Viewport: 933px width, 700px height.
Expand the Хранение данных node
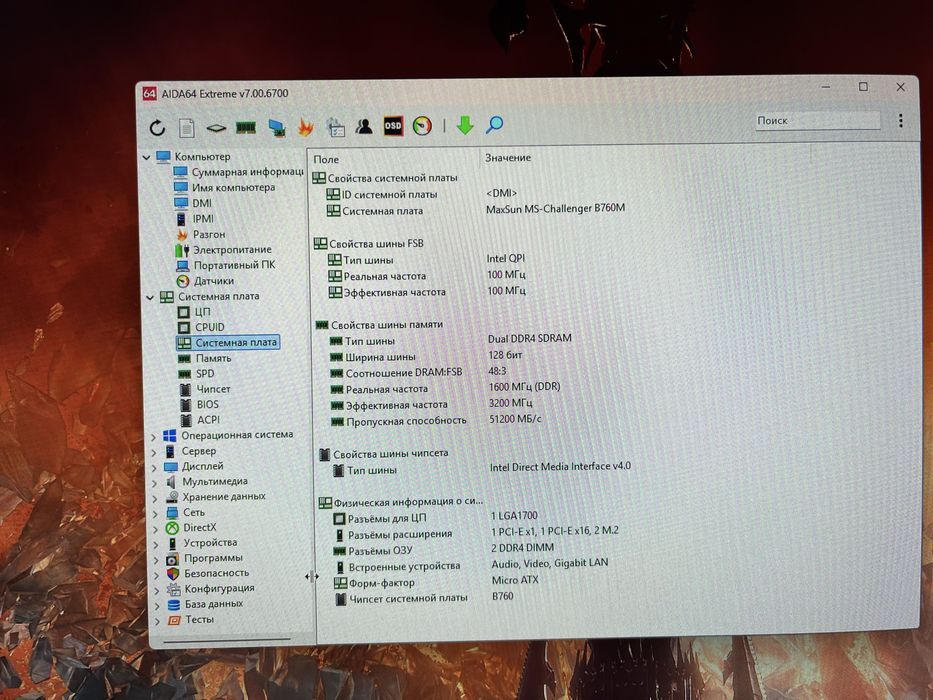(x=155, y=498)
